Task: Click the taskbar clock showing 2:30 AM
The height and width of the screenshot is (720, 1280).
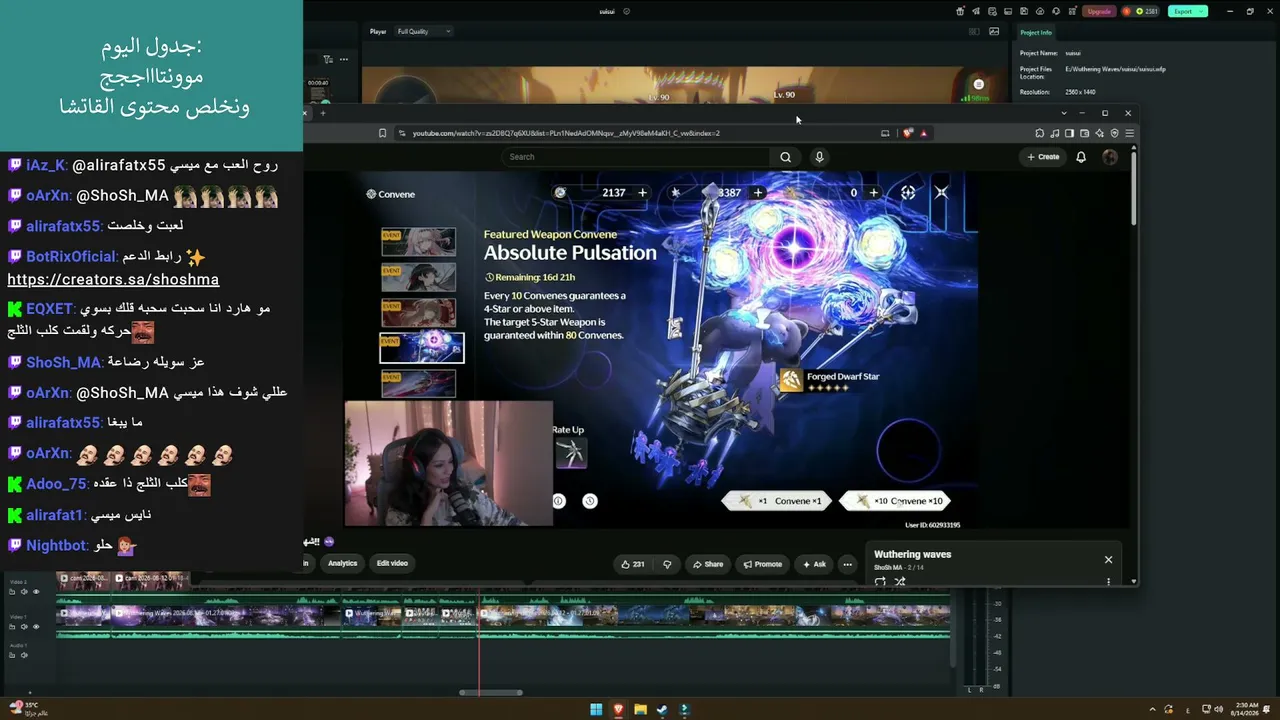Action: [x=1246, y=710]
